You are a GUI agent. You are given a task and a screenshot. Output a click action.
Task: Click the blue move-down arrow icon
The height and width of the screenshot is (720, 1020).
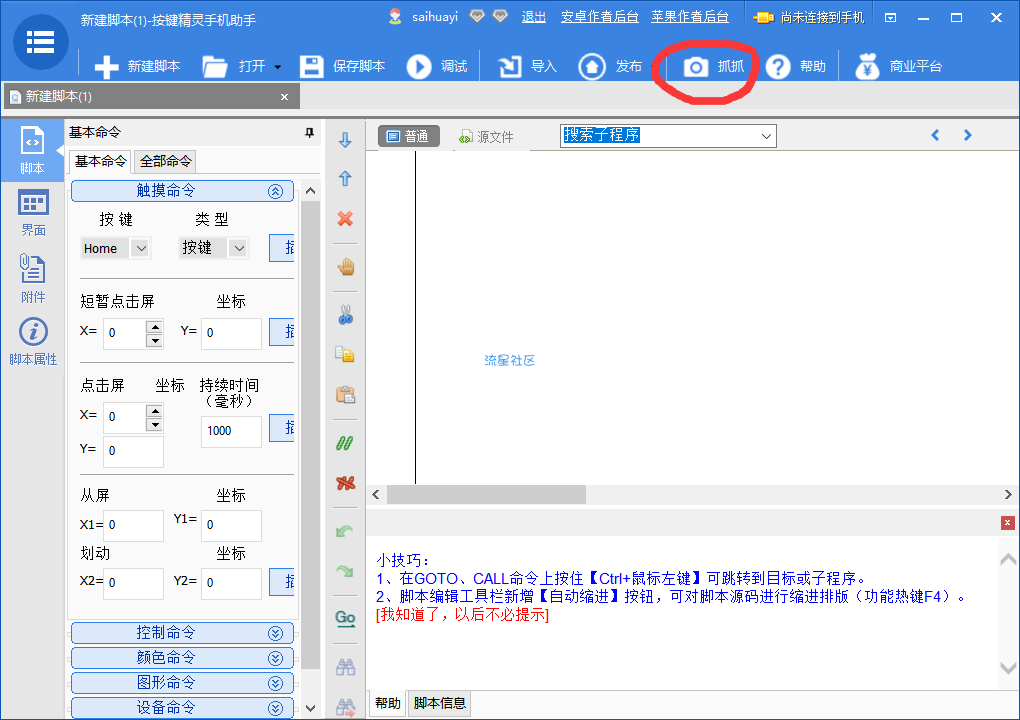tap(346, 140)
